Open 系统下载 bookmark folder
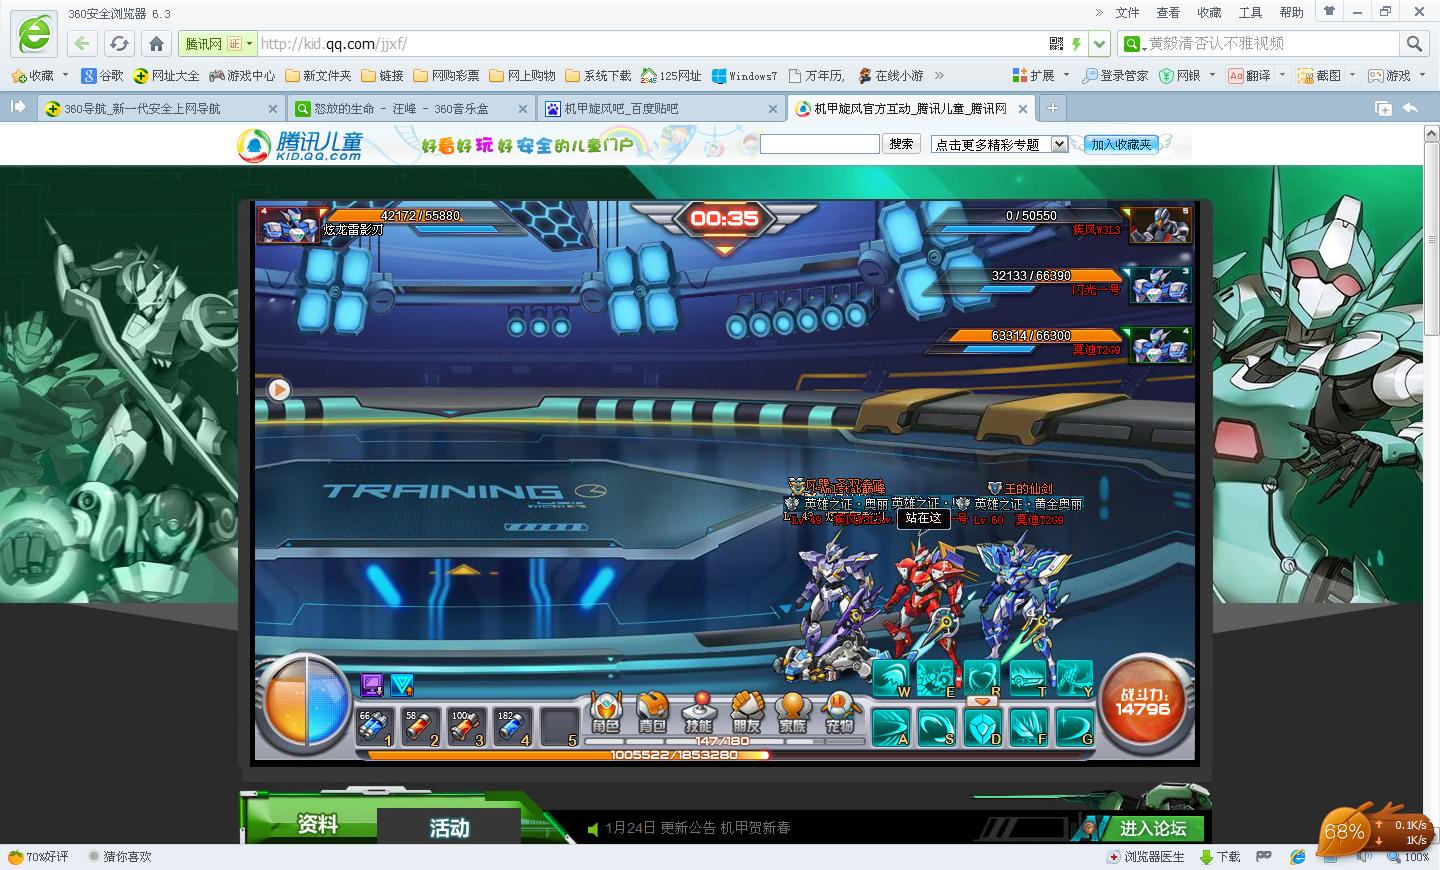This screenshot has width=1440, height=870. click(598, 75)
